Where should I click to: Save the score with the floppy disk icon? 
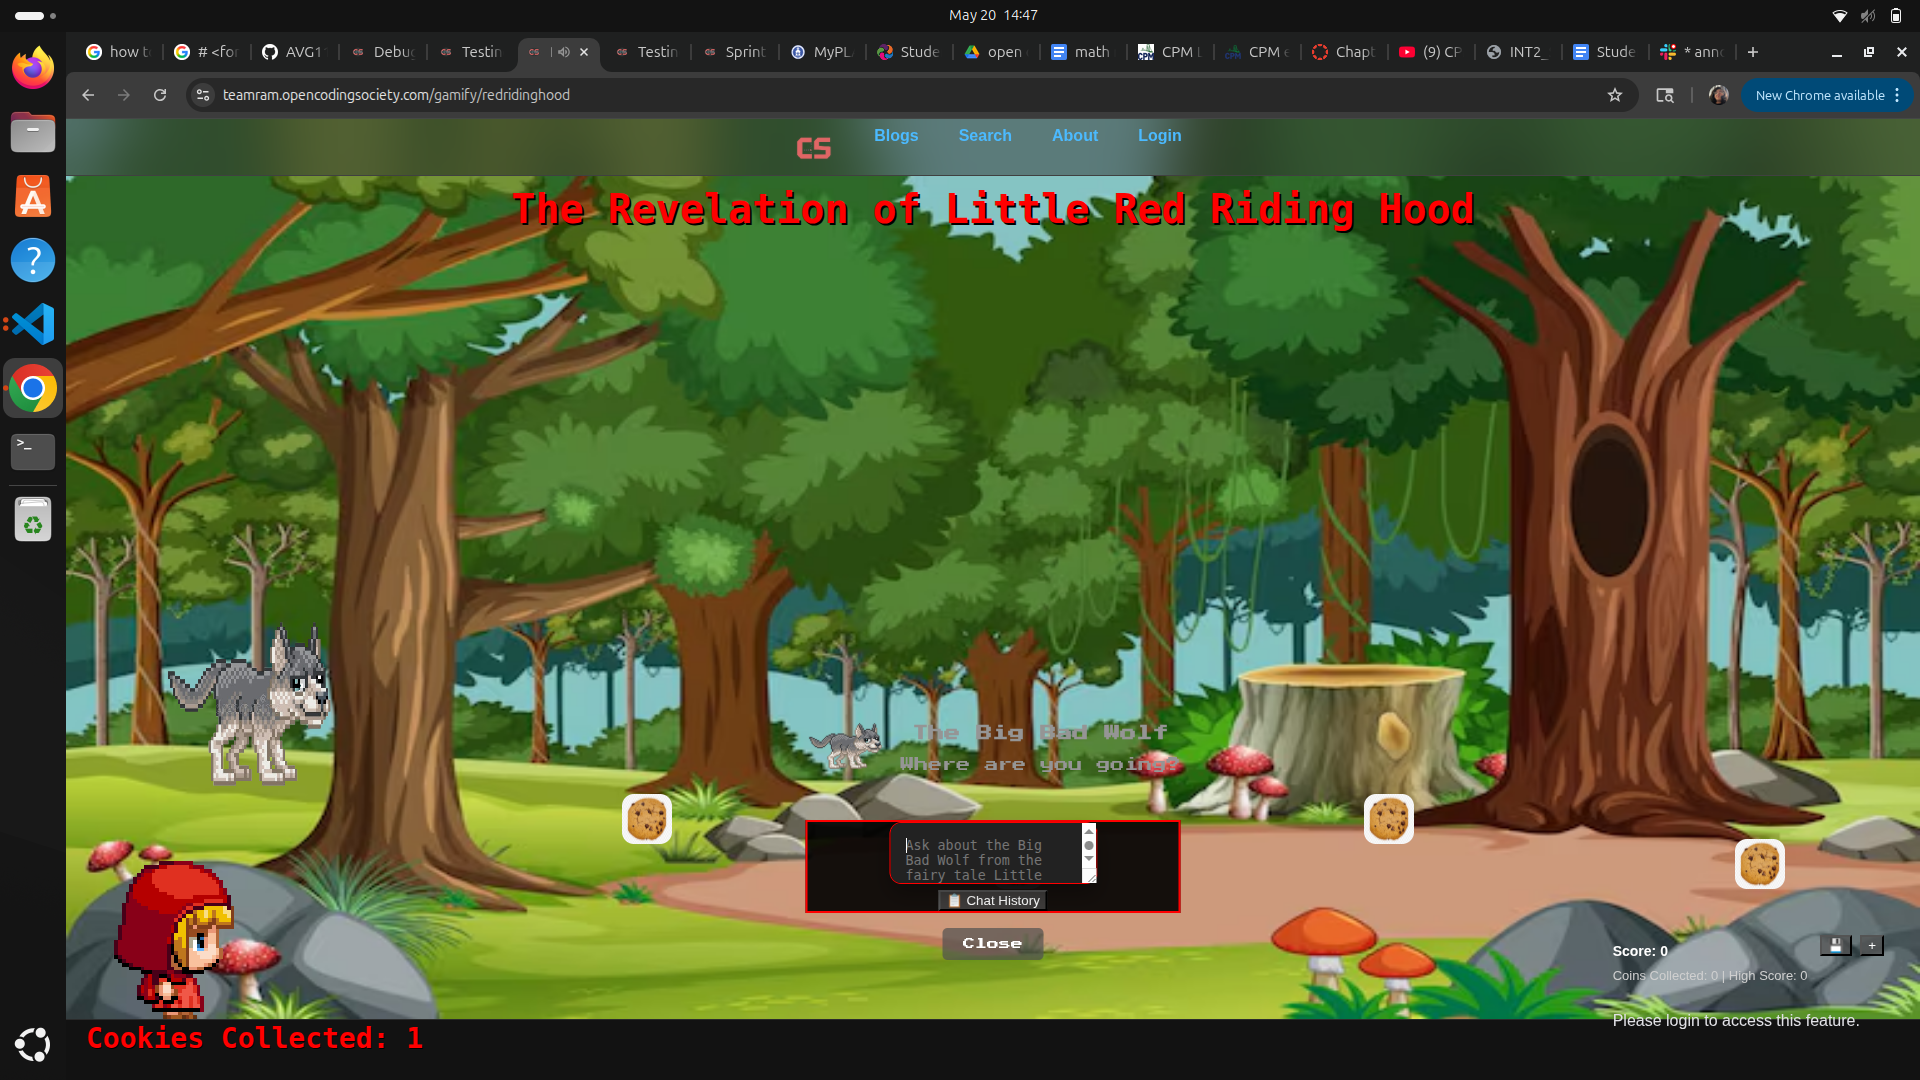click(1835, 945)
